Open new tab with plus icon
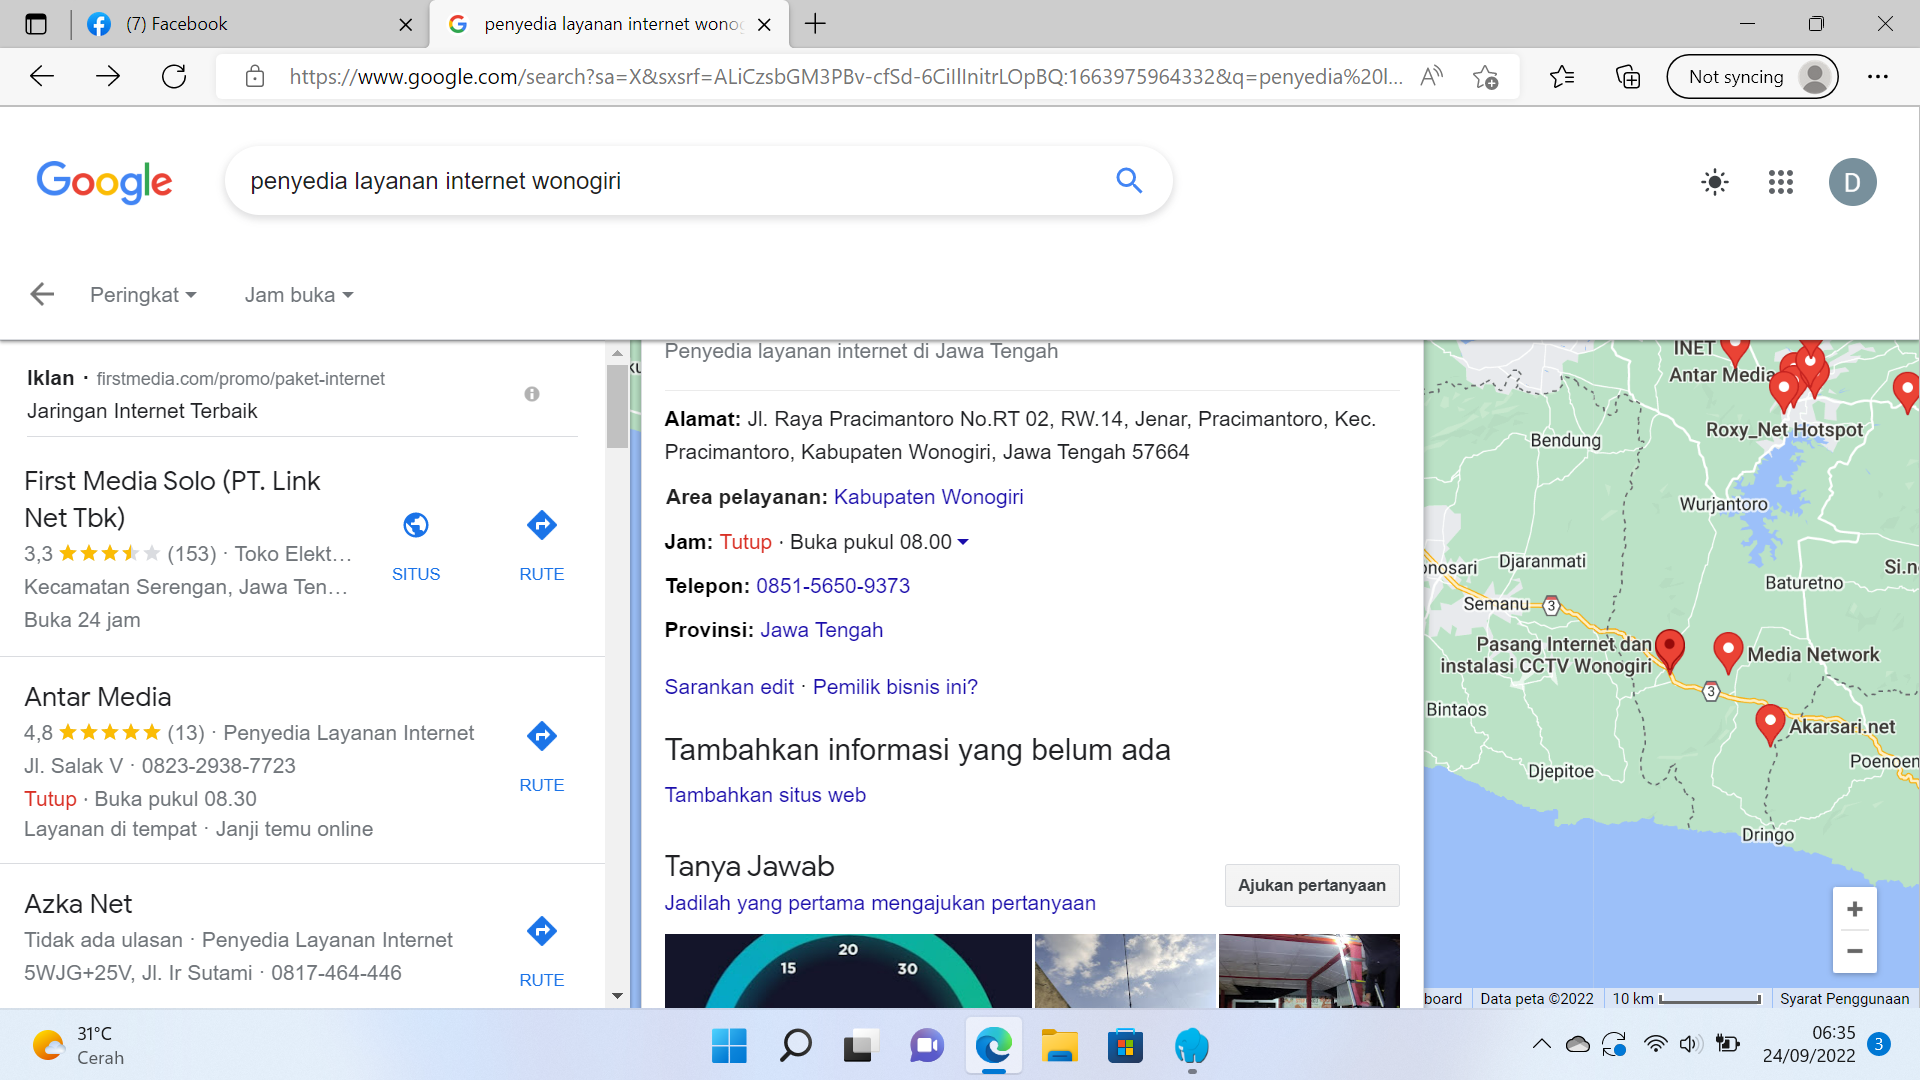The width and height of the screenshot is (1920, 1080). tap(815, 24)
